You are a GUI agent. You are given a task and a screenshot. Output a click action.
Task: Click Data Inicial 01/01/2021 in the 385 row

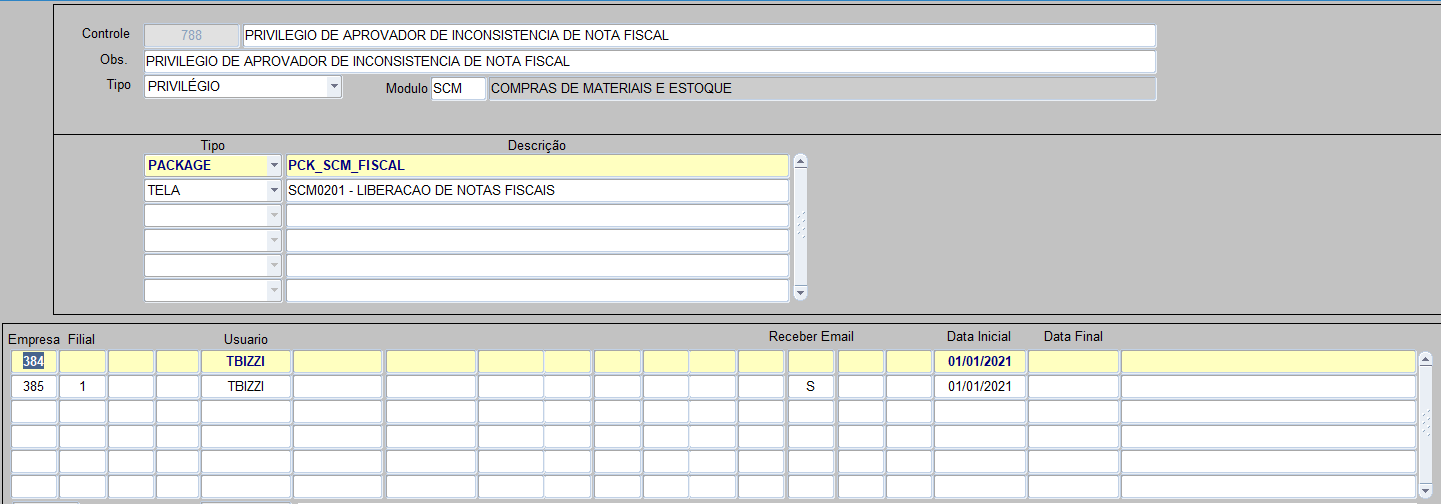980,386
